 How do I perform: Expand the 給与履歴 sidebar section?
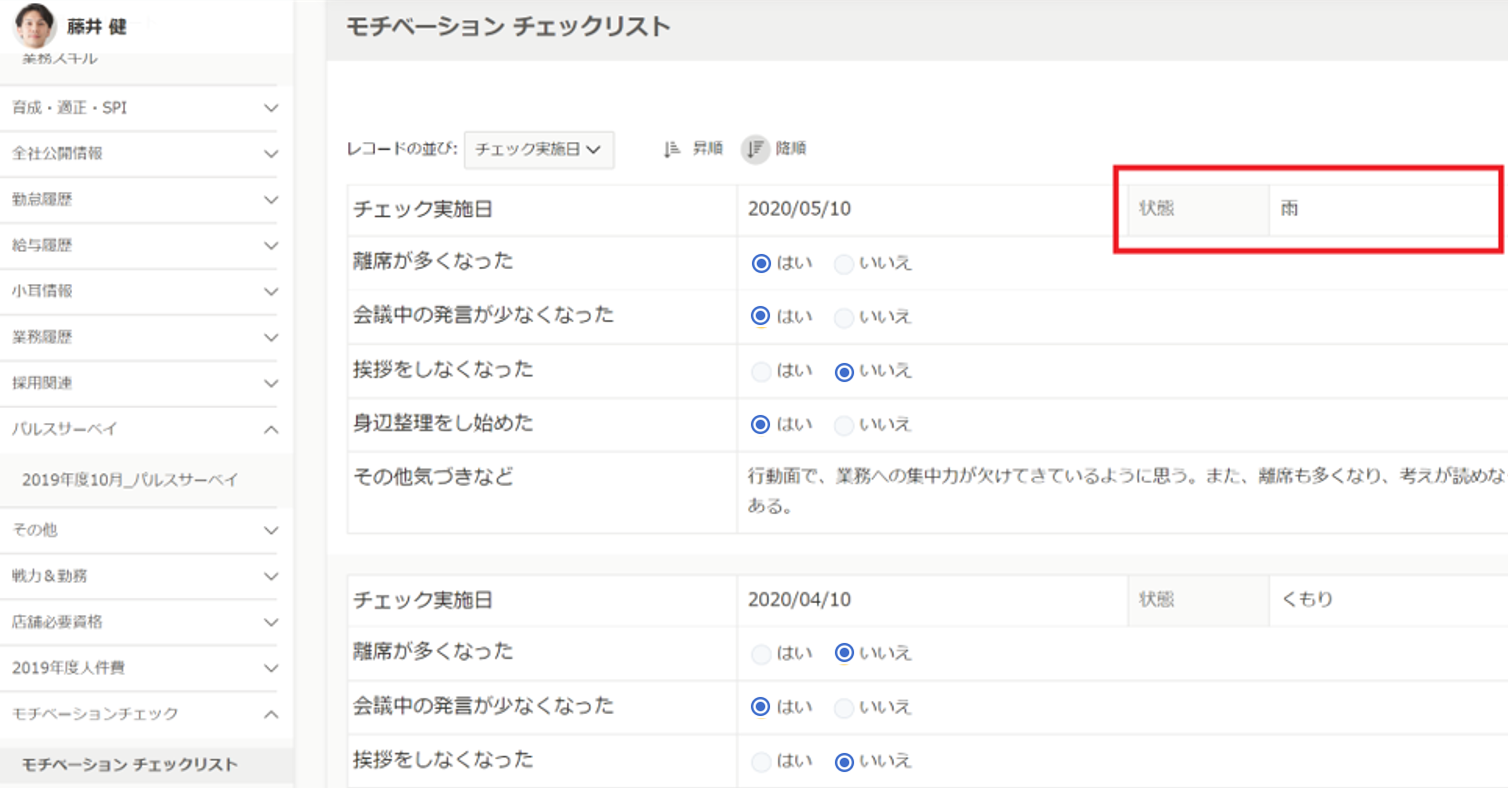point(270,246)
